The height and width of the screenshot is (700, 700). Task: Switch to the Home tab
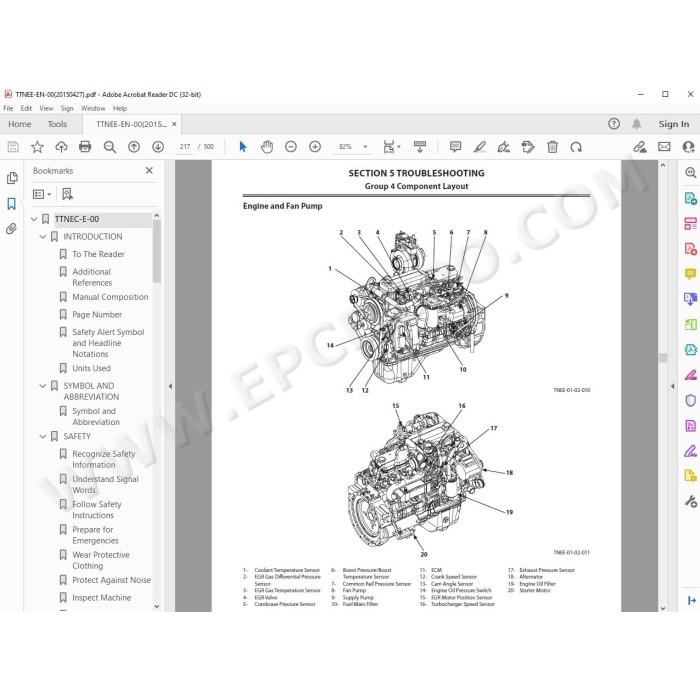[x=20, y=124]
